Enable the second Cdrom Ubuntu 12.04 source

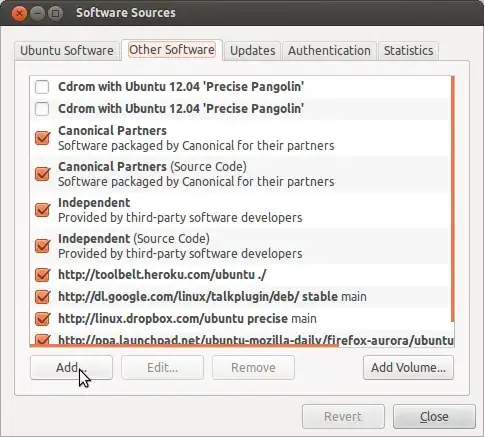[42, 109]
